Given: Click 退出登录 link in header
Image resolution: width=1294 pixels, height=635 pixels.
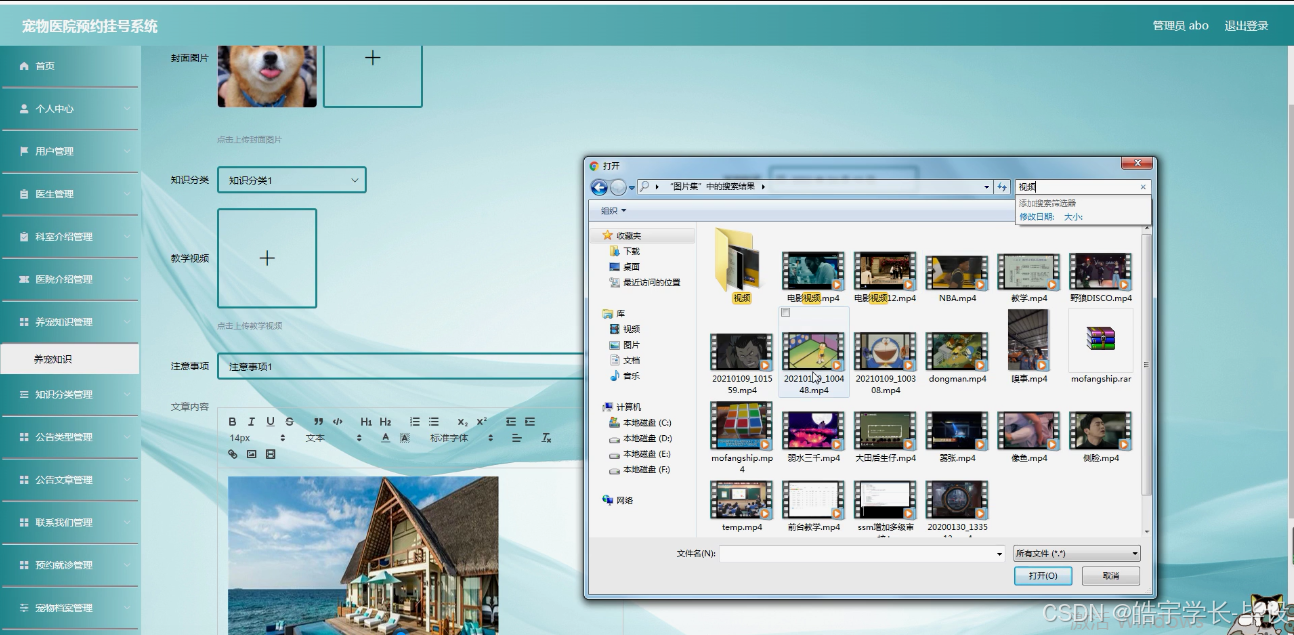Looking at the screenshot, I should 1246,26.
